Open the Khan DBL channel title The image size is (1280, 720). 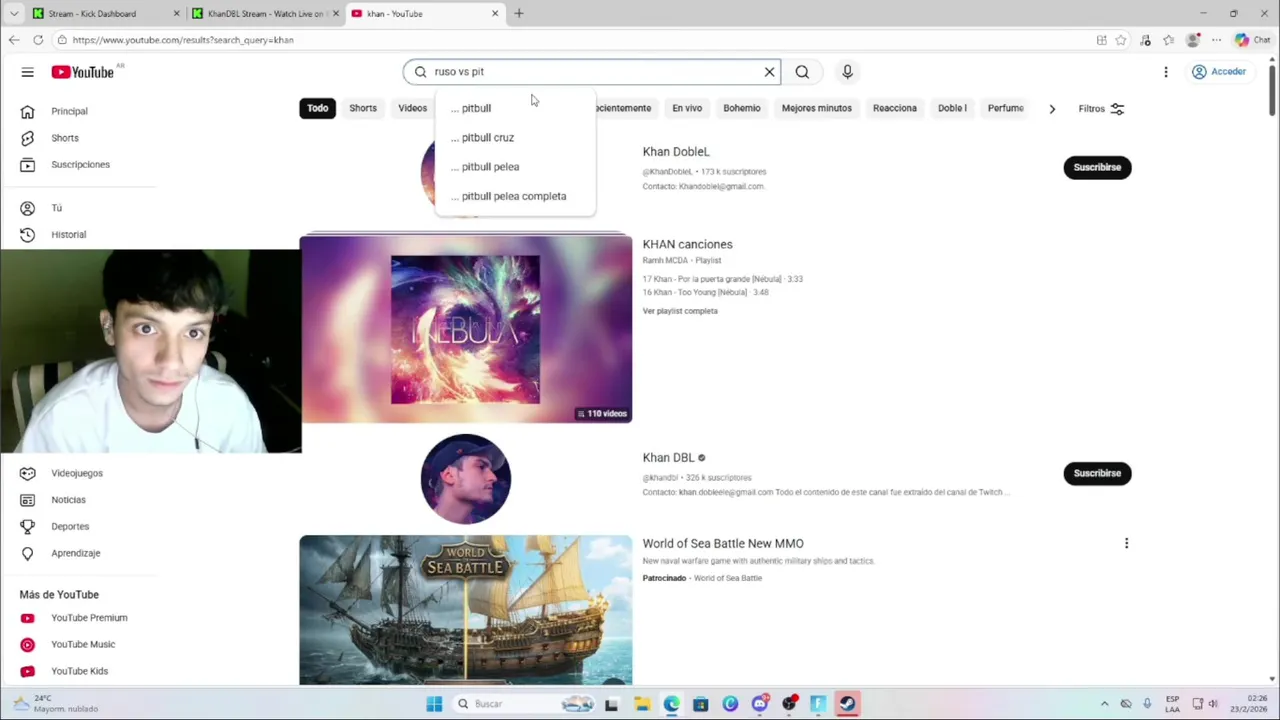point(668,458)
